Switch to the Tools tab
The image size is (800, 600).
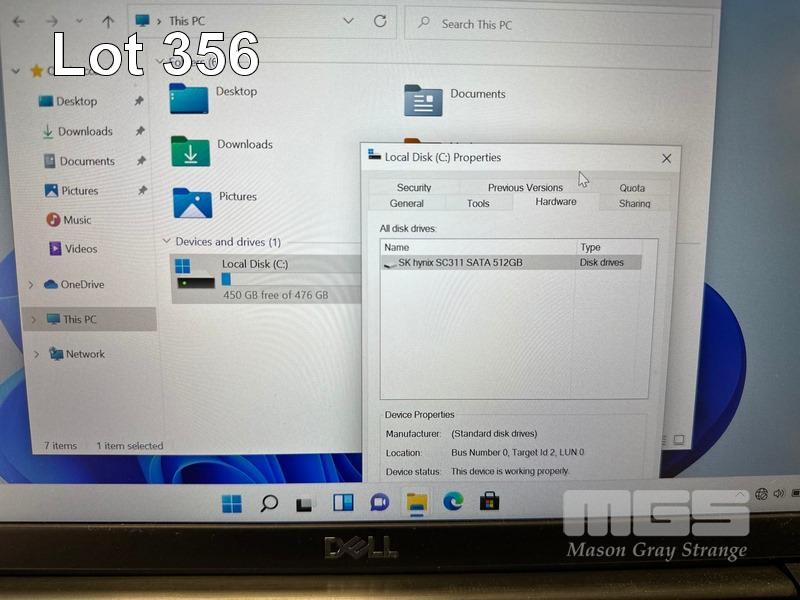[478, 203]
